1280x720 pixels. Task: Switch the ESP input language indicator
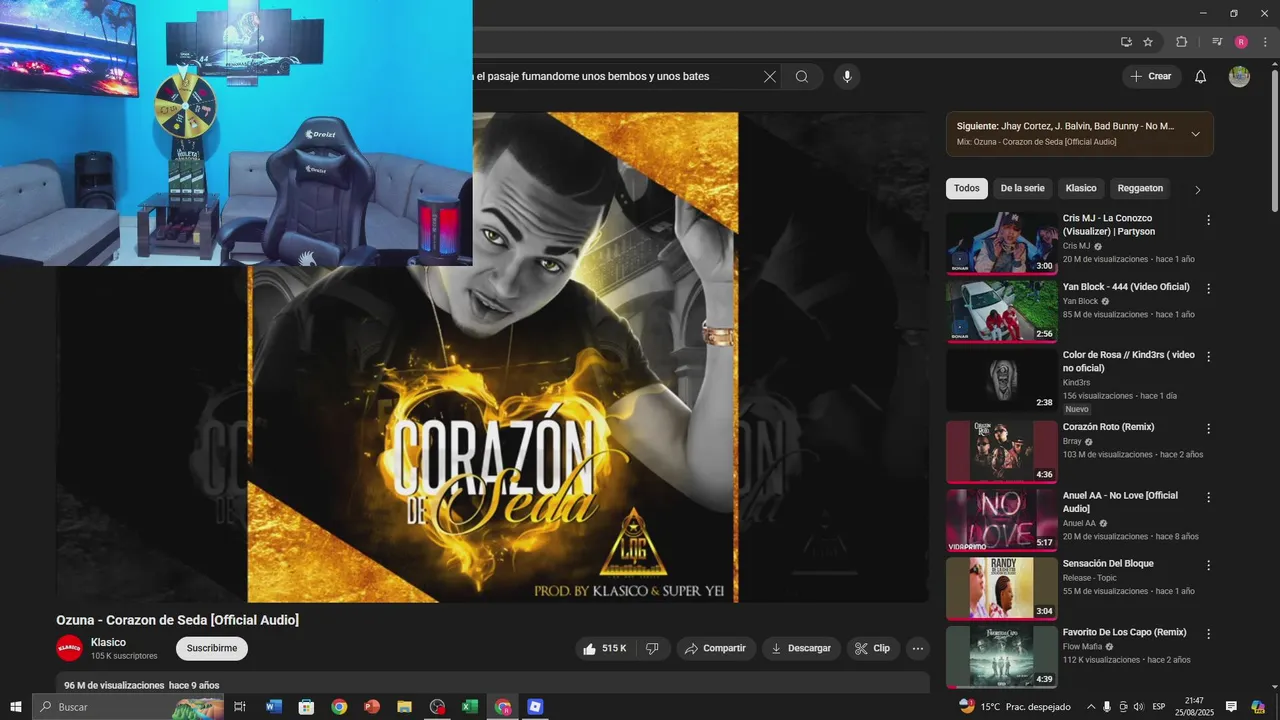coord(1159,707)
